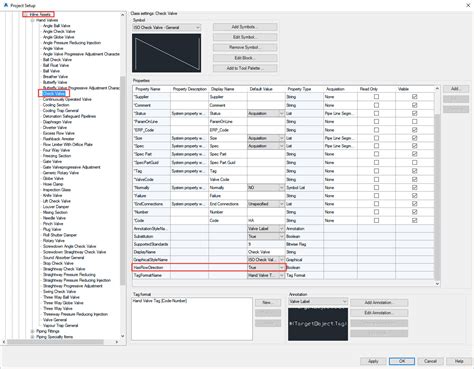Toggle Visible checkbox for SpecPartGuid row
The width and height of the screenshot is (474, 369).
pos(414,162)
